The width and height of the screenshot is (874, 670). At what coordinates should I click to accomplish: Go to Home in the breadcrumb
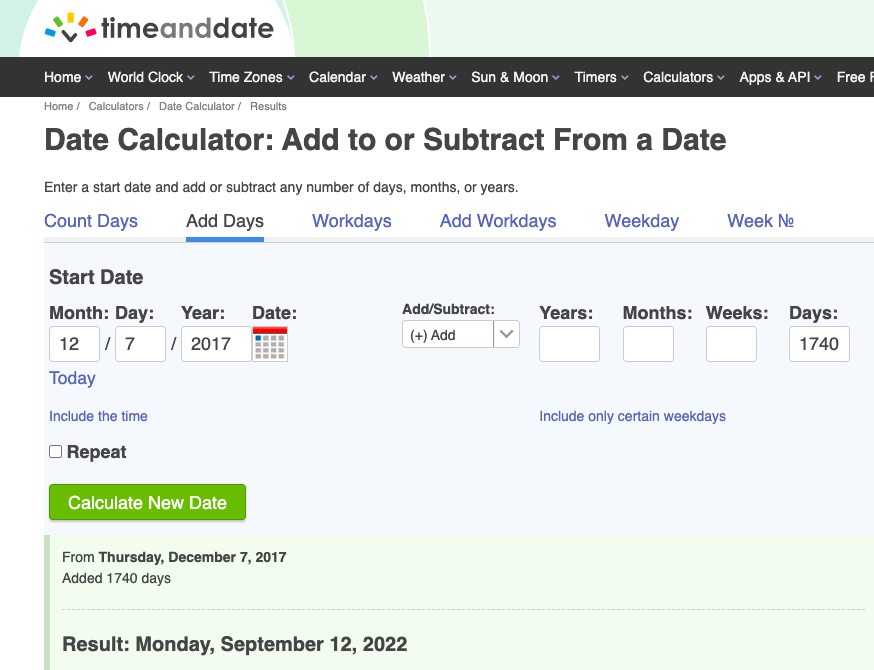pyautogui.click(x=59, y=106)
